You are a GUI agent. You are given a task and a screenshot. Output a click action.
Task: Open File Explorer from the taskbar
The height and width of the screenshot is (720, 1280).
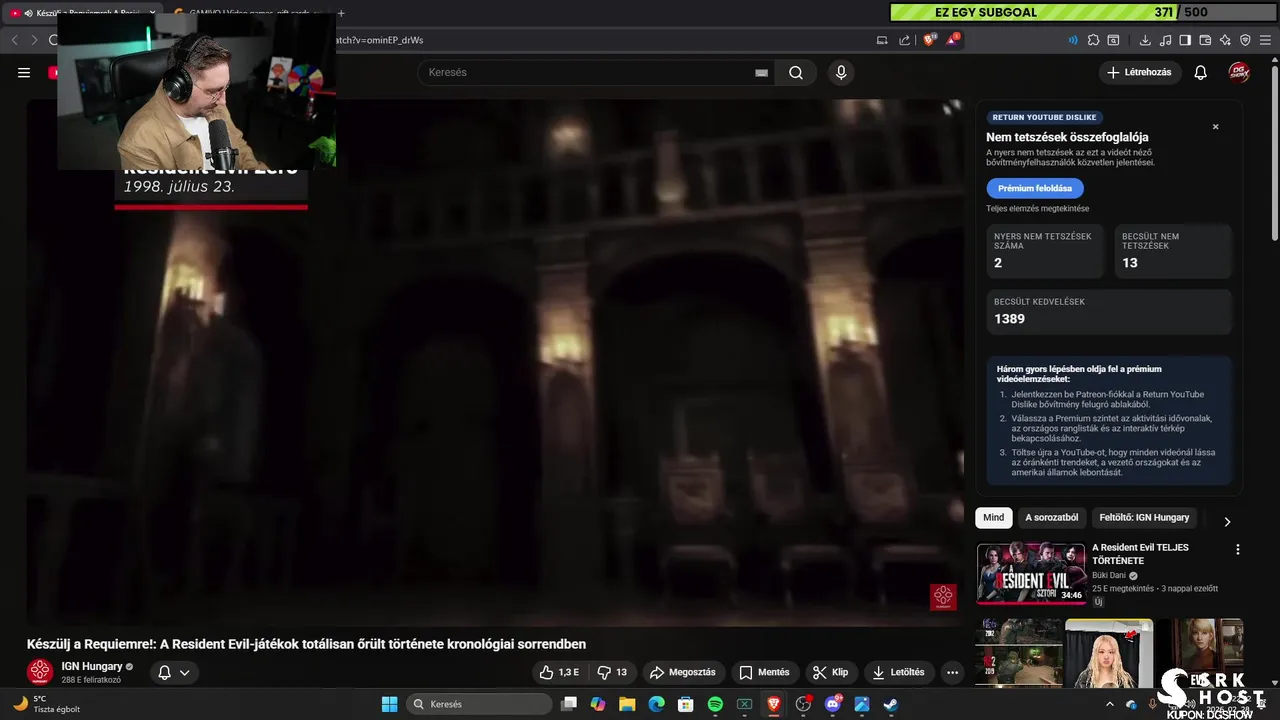(627, 704)
